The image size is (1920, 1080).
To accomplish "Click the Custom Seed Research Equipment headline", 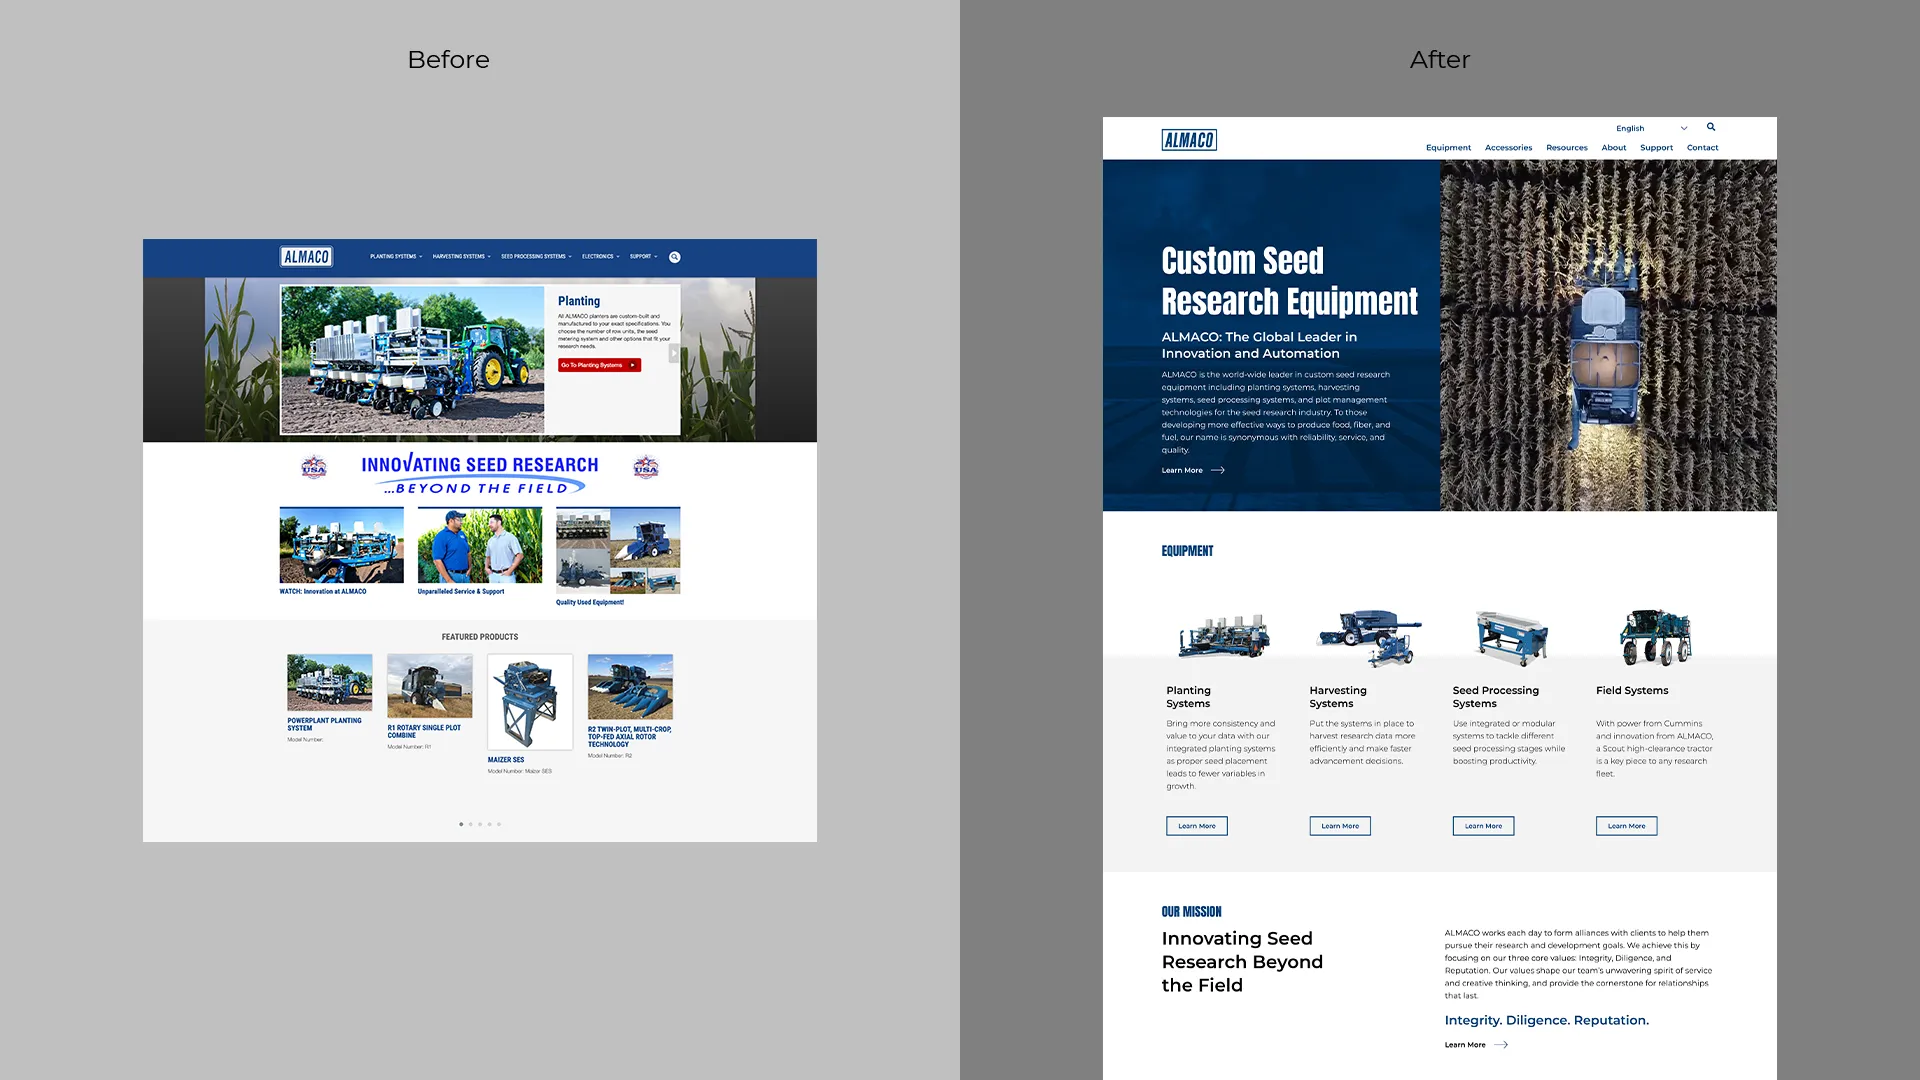I will [x=1289, y=281].
